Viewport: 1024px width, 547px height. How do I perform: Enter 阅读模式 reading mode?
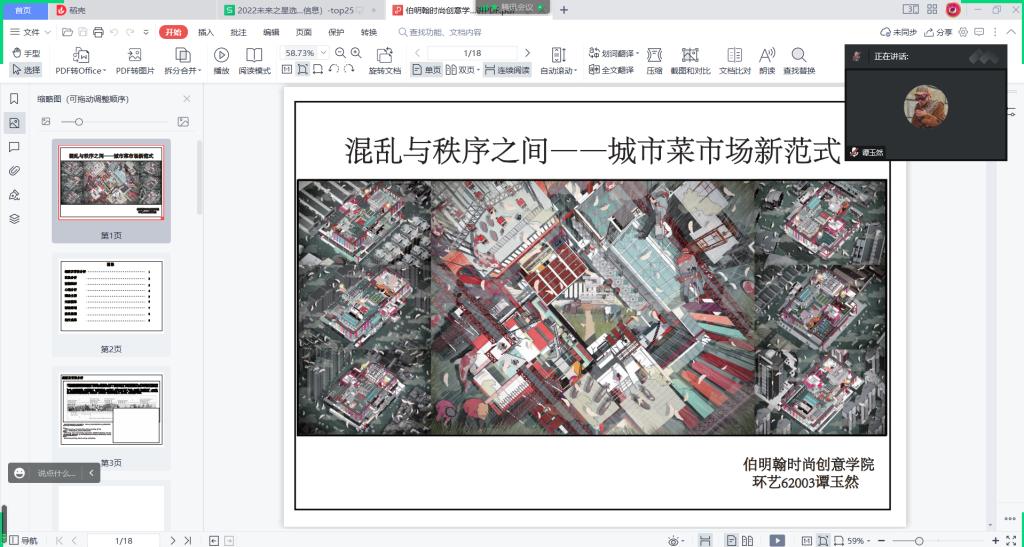255,55
